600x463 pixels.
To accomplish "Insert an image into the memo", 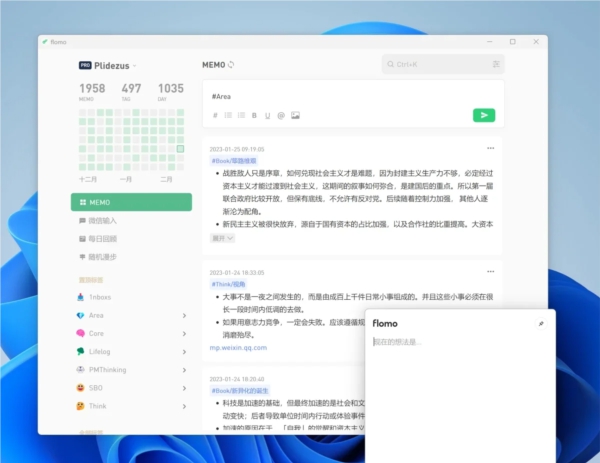I will pyautogui.click(x=295, y=115).
